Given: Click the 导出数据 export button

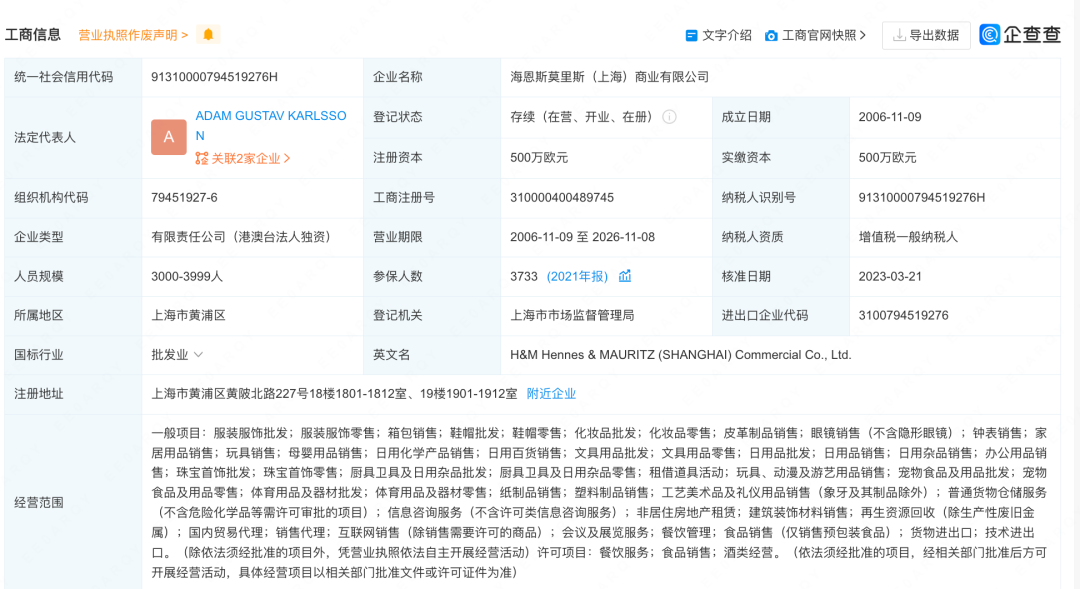Looking at the screenshot, I should 926,35.
